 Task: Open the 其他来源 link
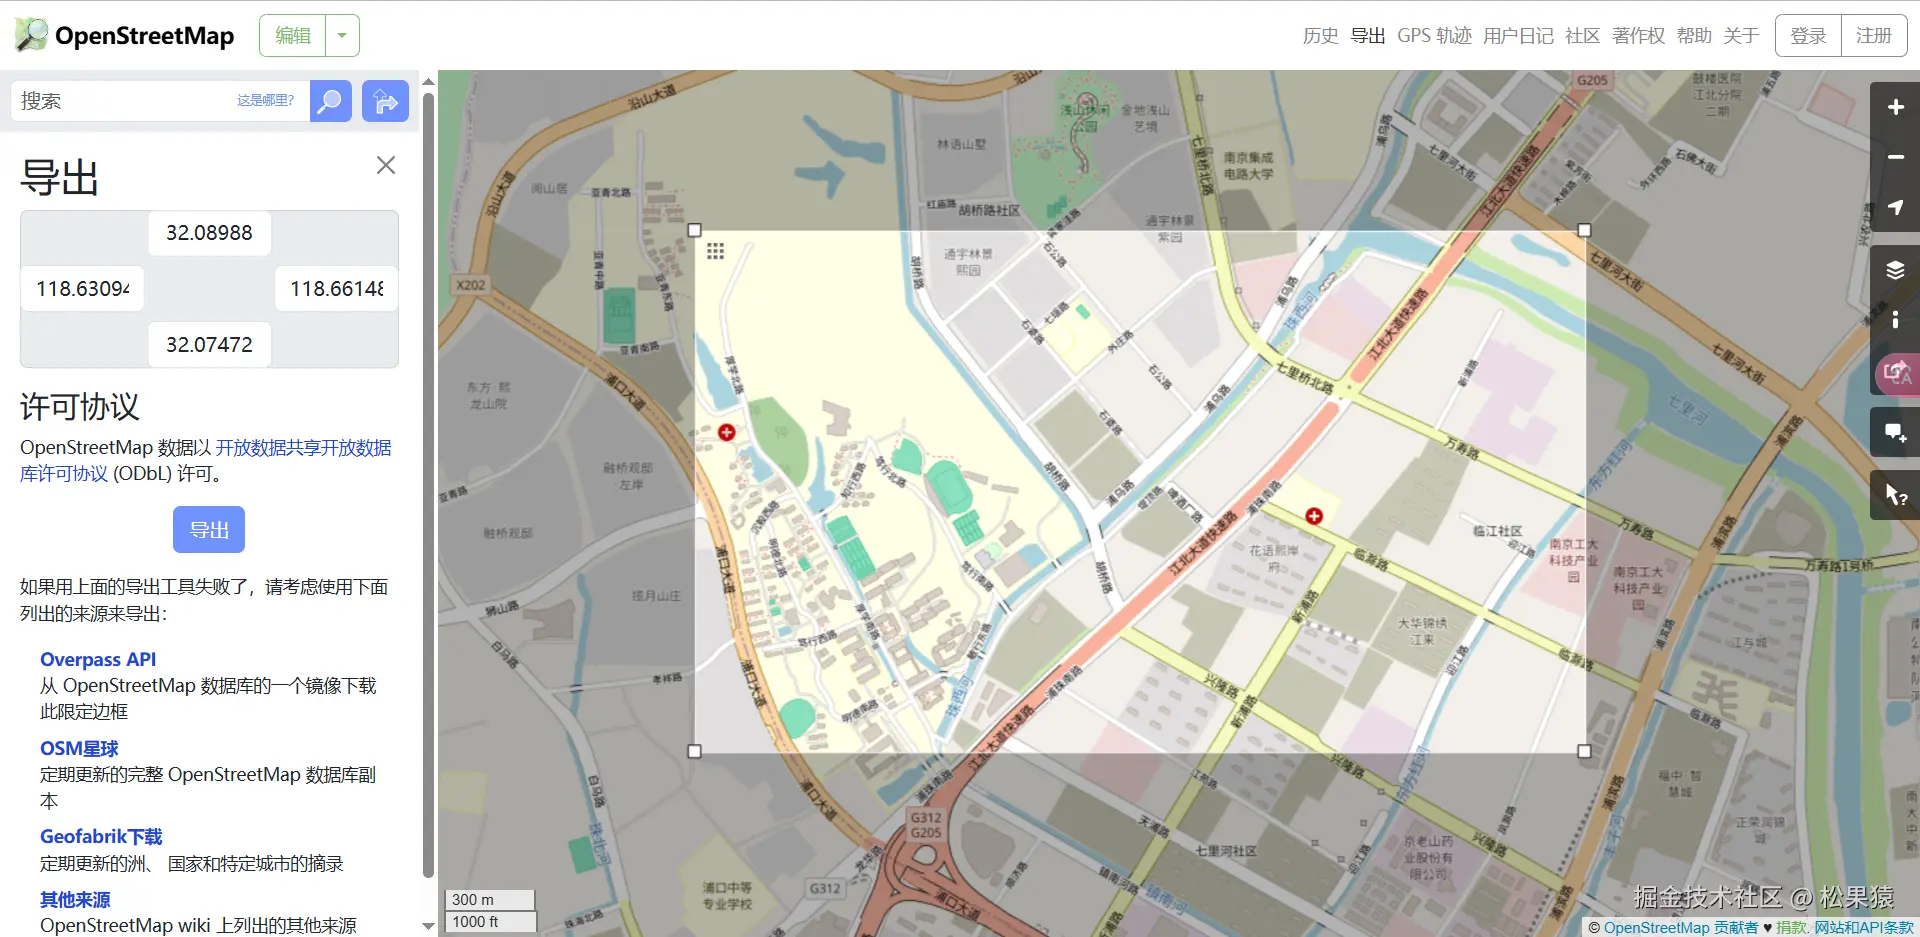click(x=75, y=900)
